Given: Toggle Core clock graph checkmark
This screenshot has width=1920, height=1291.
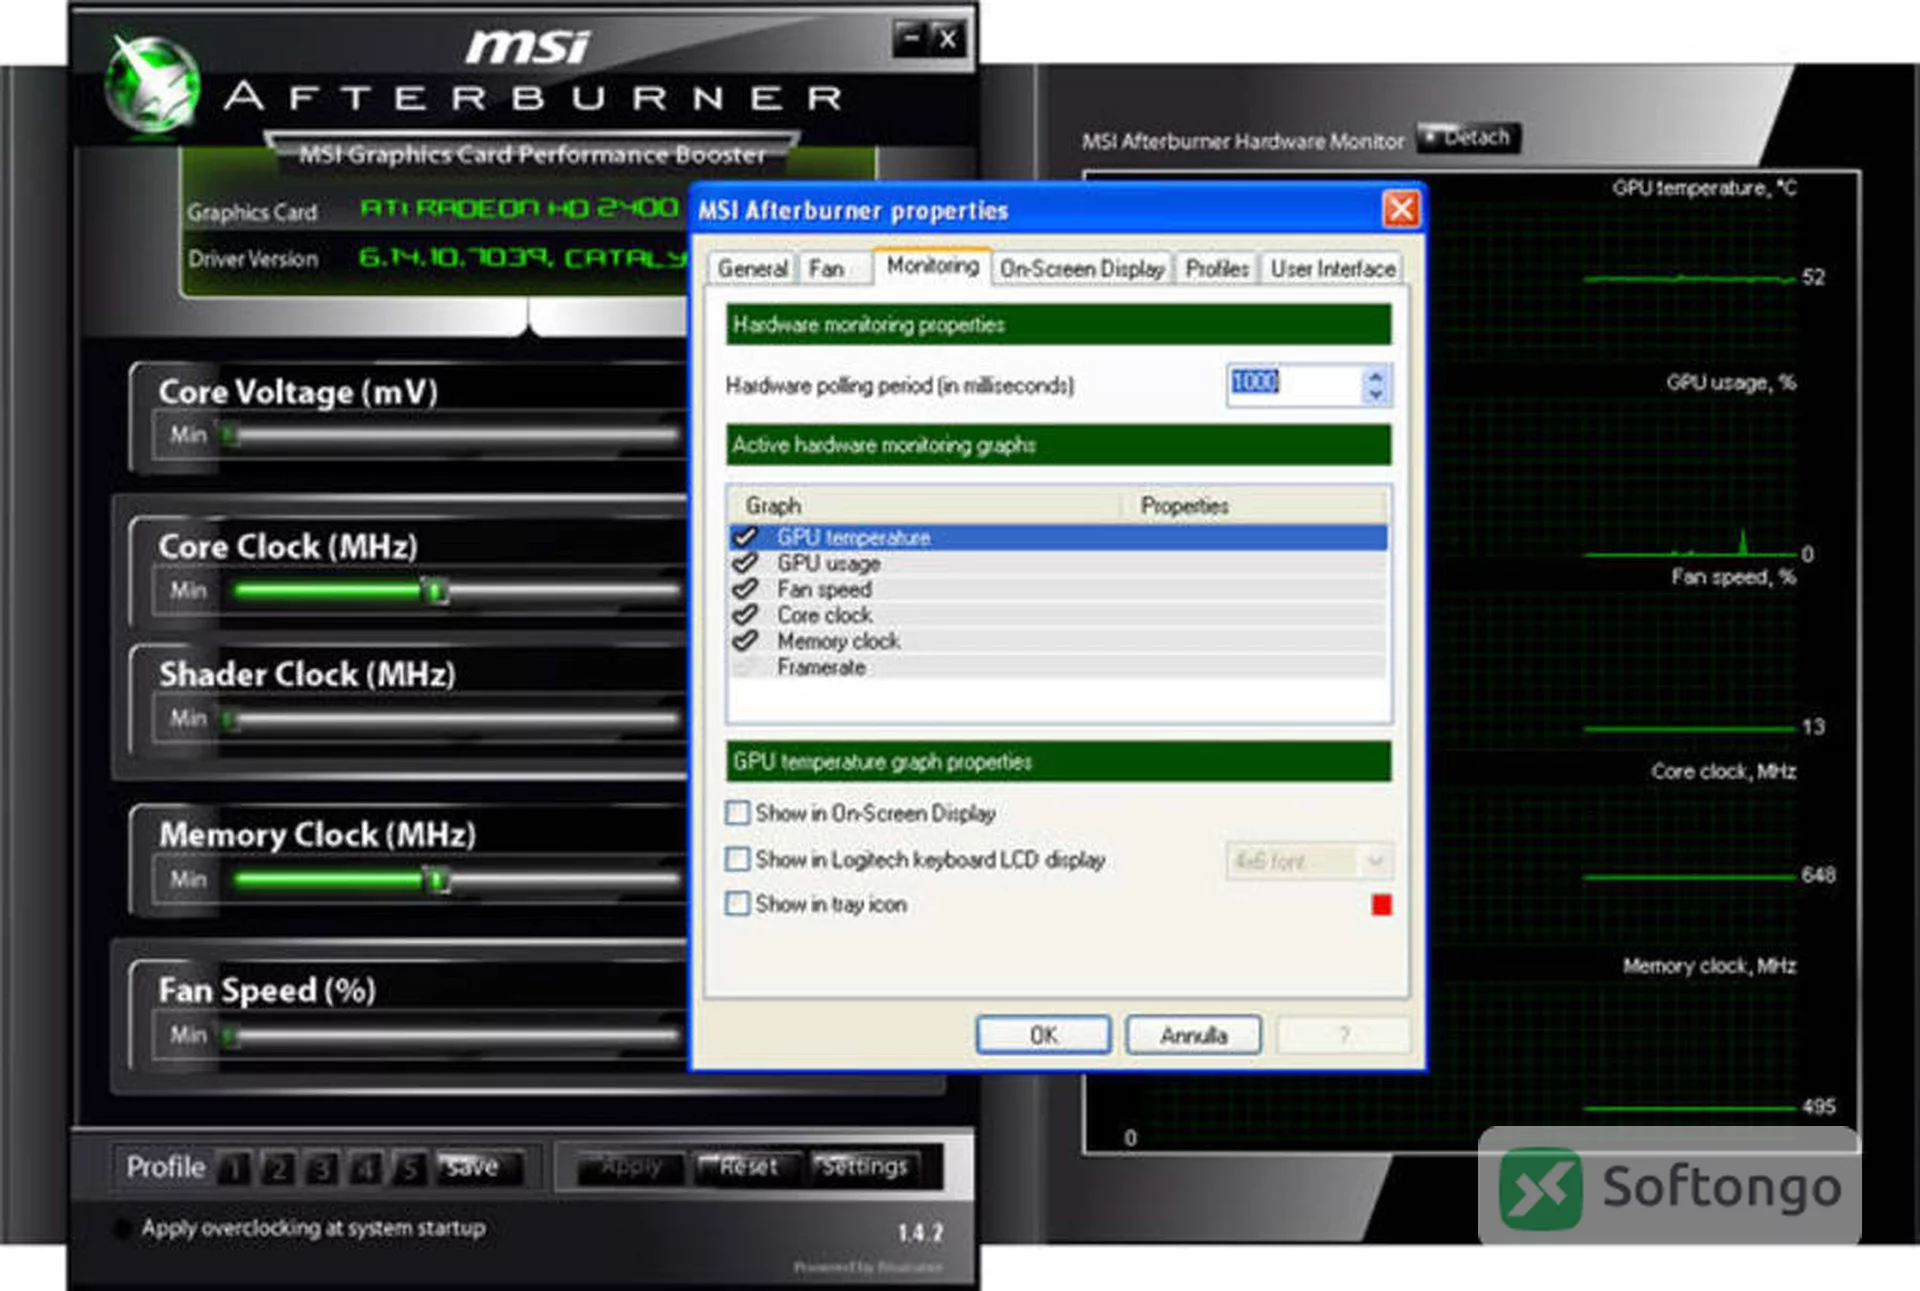Looking at the screenshot, I should (x=745, y=615).
